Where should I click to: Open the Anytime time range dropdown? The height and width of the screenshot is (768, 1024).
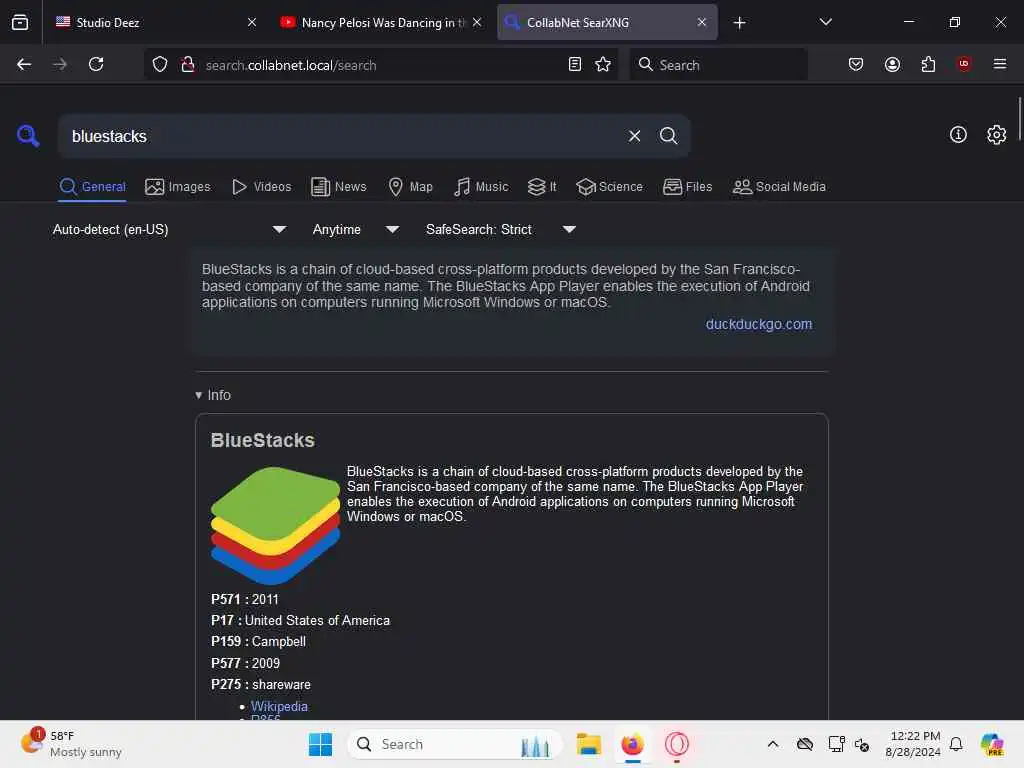click(355, 229)
